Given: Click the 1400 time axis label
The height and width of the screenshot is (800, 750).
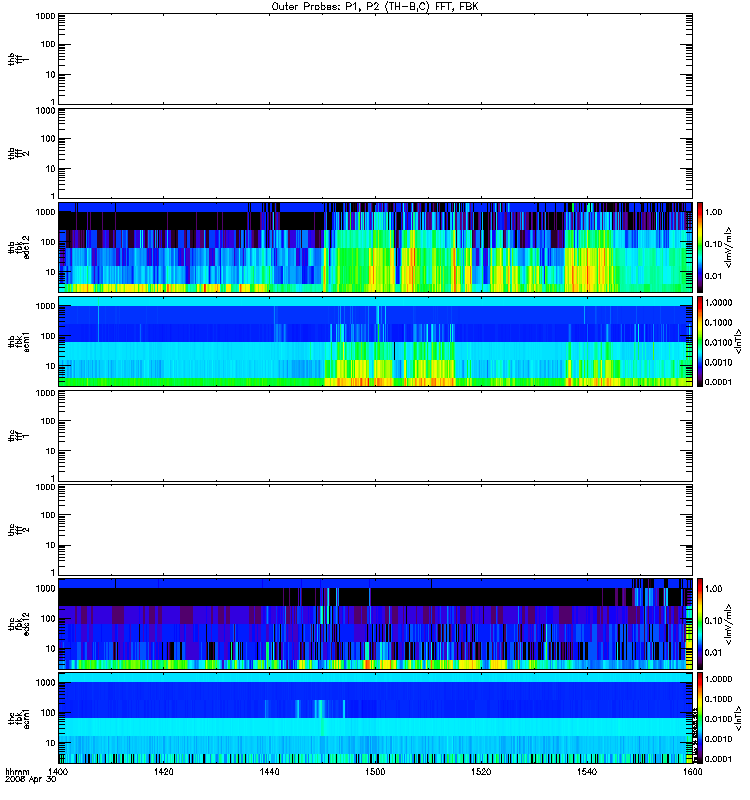Looking at the screenshot, I should click(58, 771).
